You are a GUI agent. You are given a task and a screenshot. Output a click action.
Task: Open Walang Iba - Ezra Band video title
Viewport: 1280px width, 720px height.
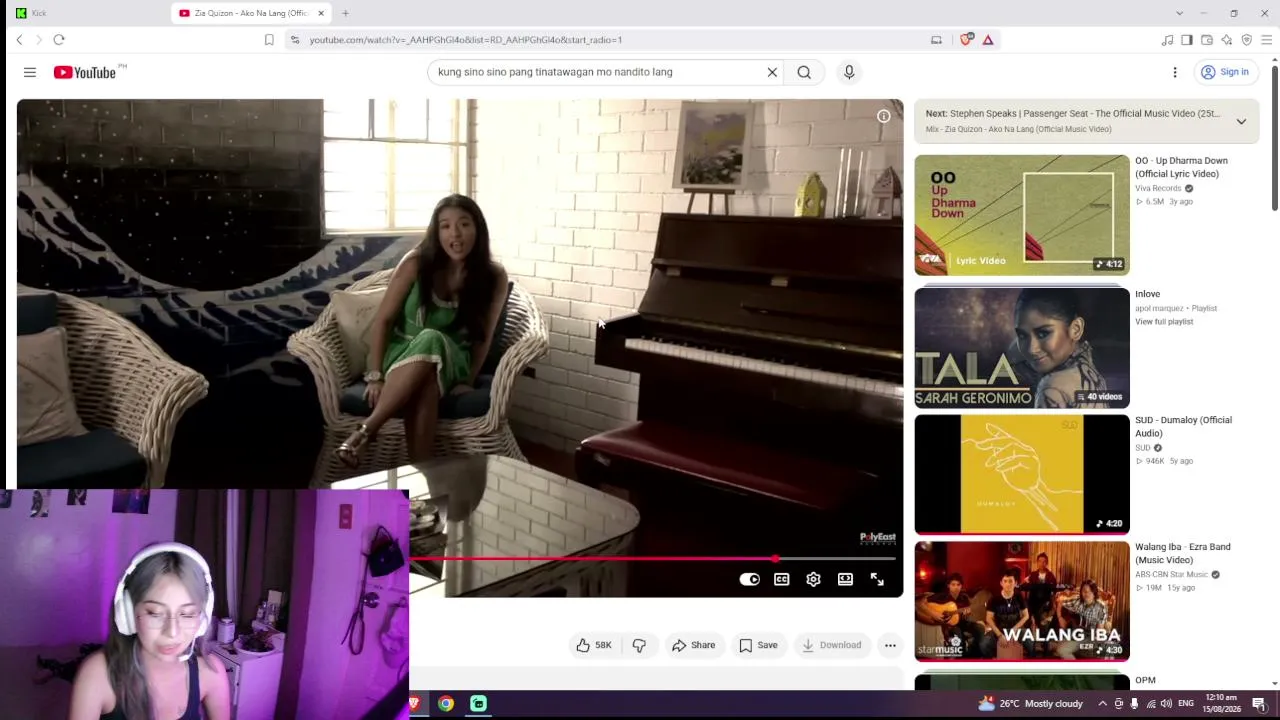(1183, 553)
